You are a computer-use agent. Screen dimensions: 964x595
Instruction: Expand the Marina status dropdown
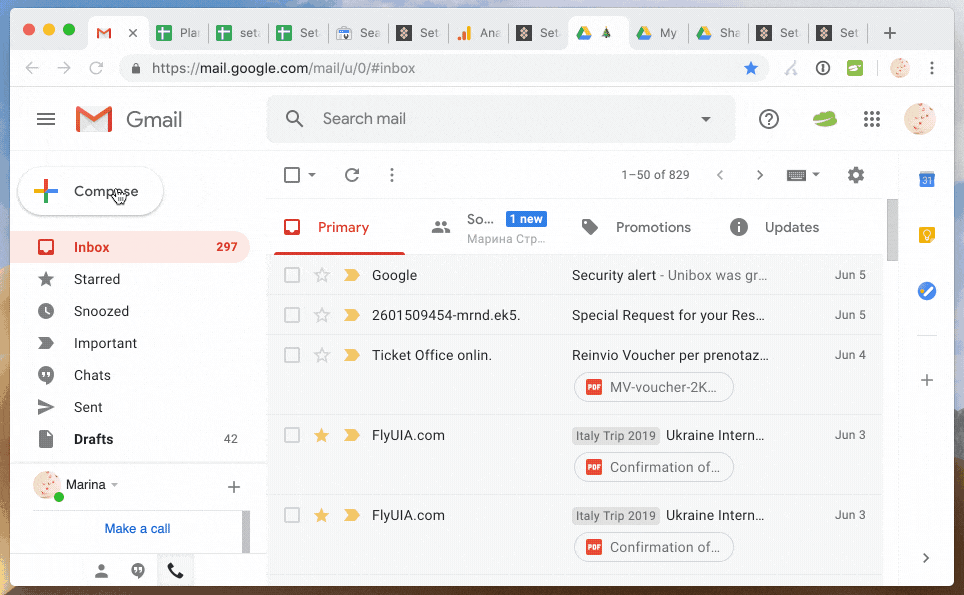(x=114, y=485)
